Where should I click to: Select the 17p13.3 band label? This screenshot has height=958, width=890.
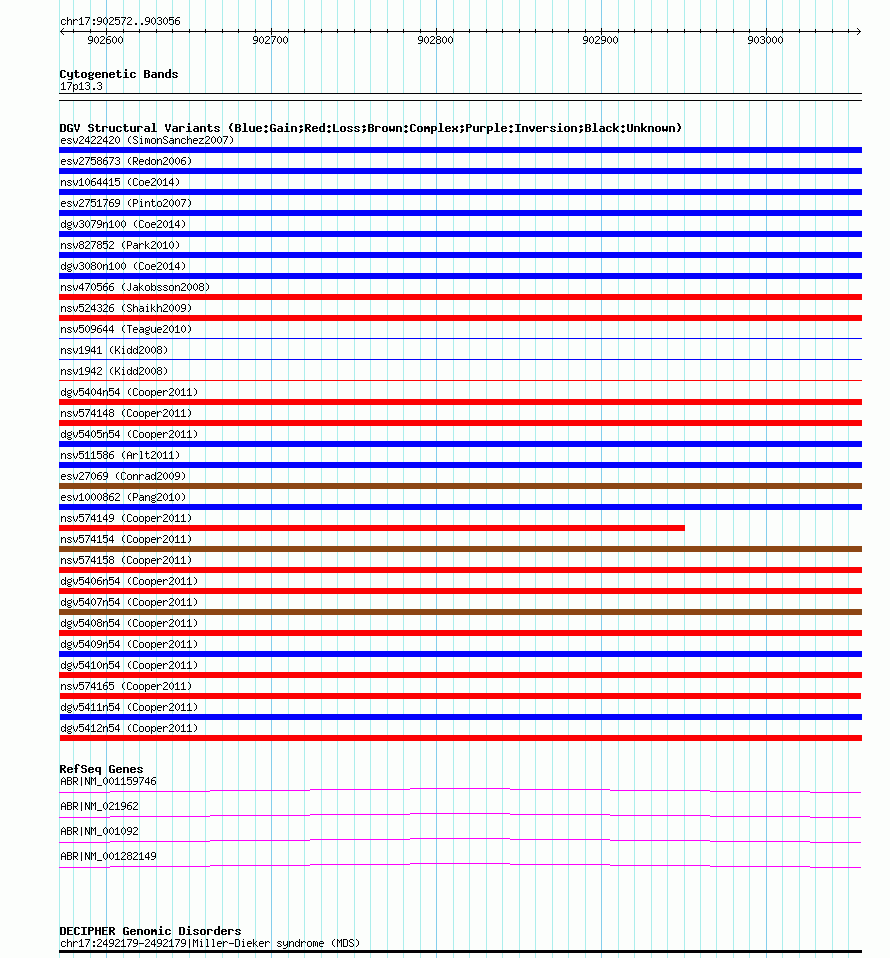(81, 86)
